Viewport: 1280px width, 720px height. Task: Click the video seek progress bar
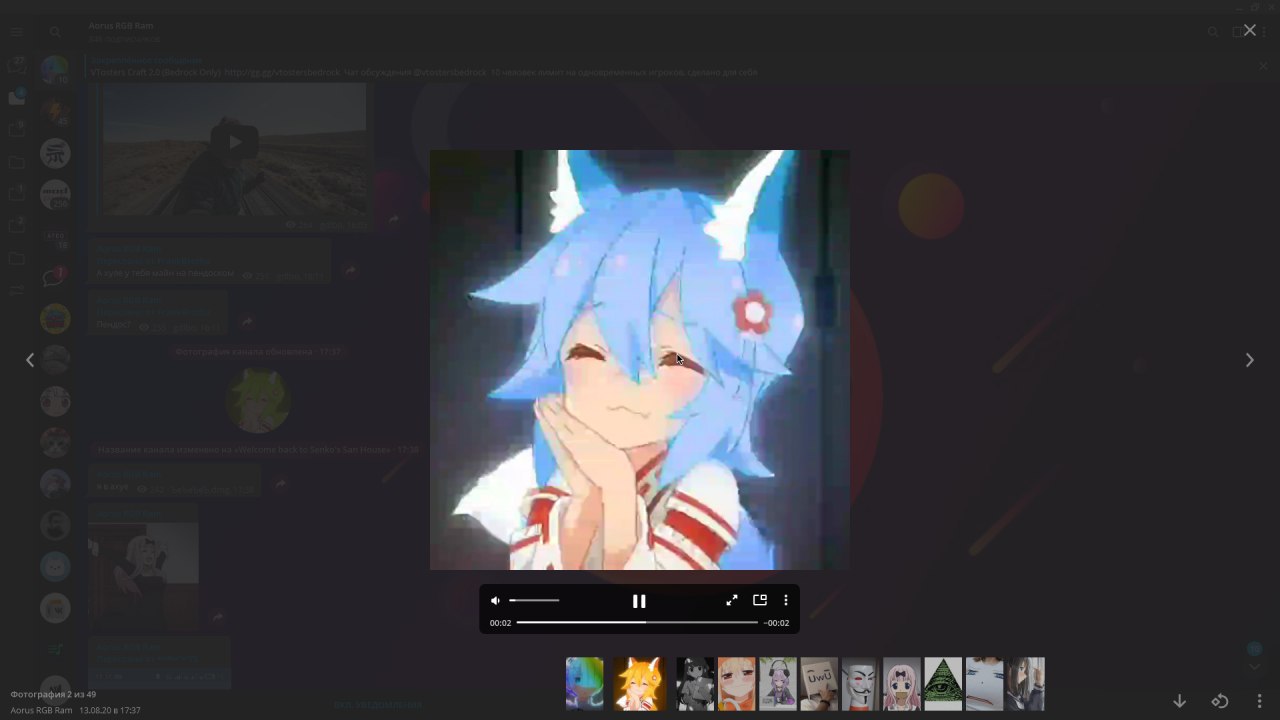637,623
